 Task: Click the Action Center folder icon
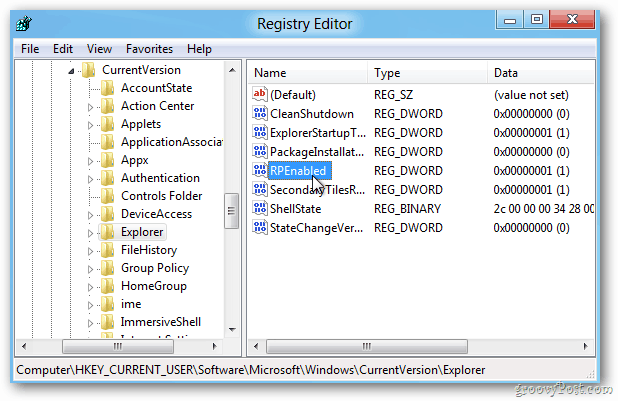[107, 106]
